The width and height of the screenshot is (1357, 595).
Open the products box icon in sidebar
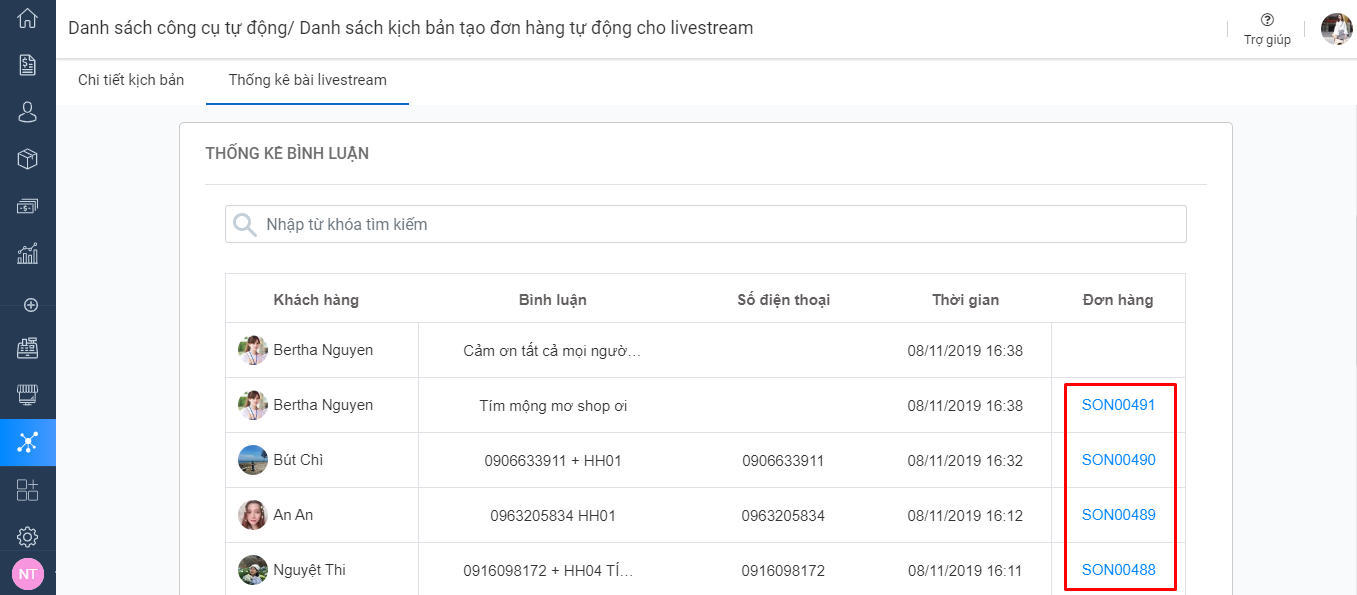point(28,159)
